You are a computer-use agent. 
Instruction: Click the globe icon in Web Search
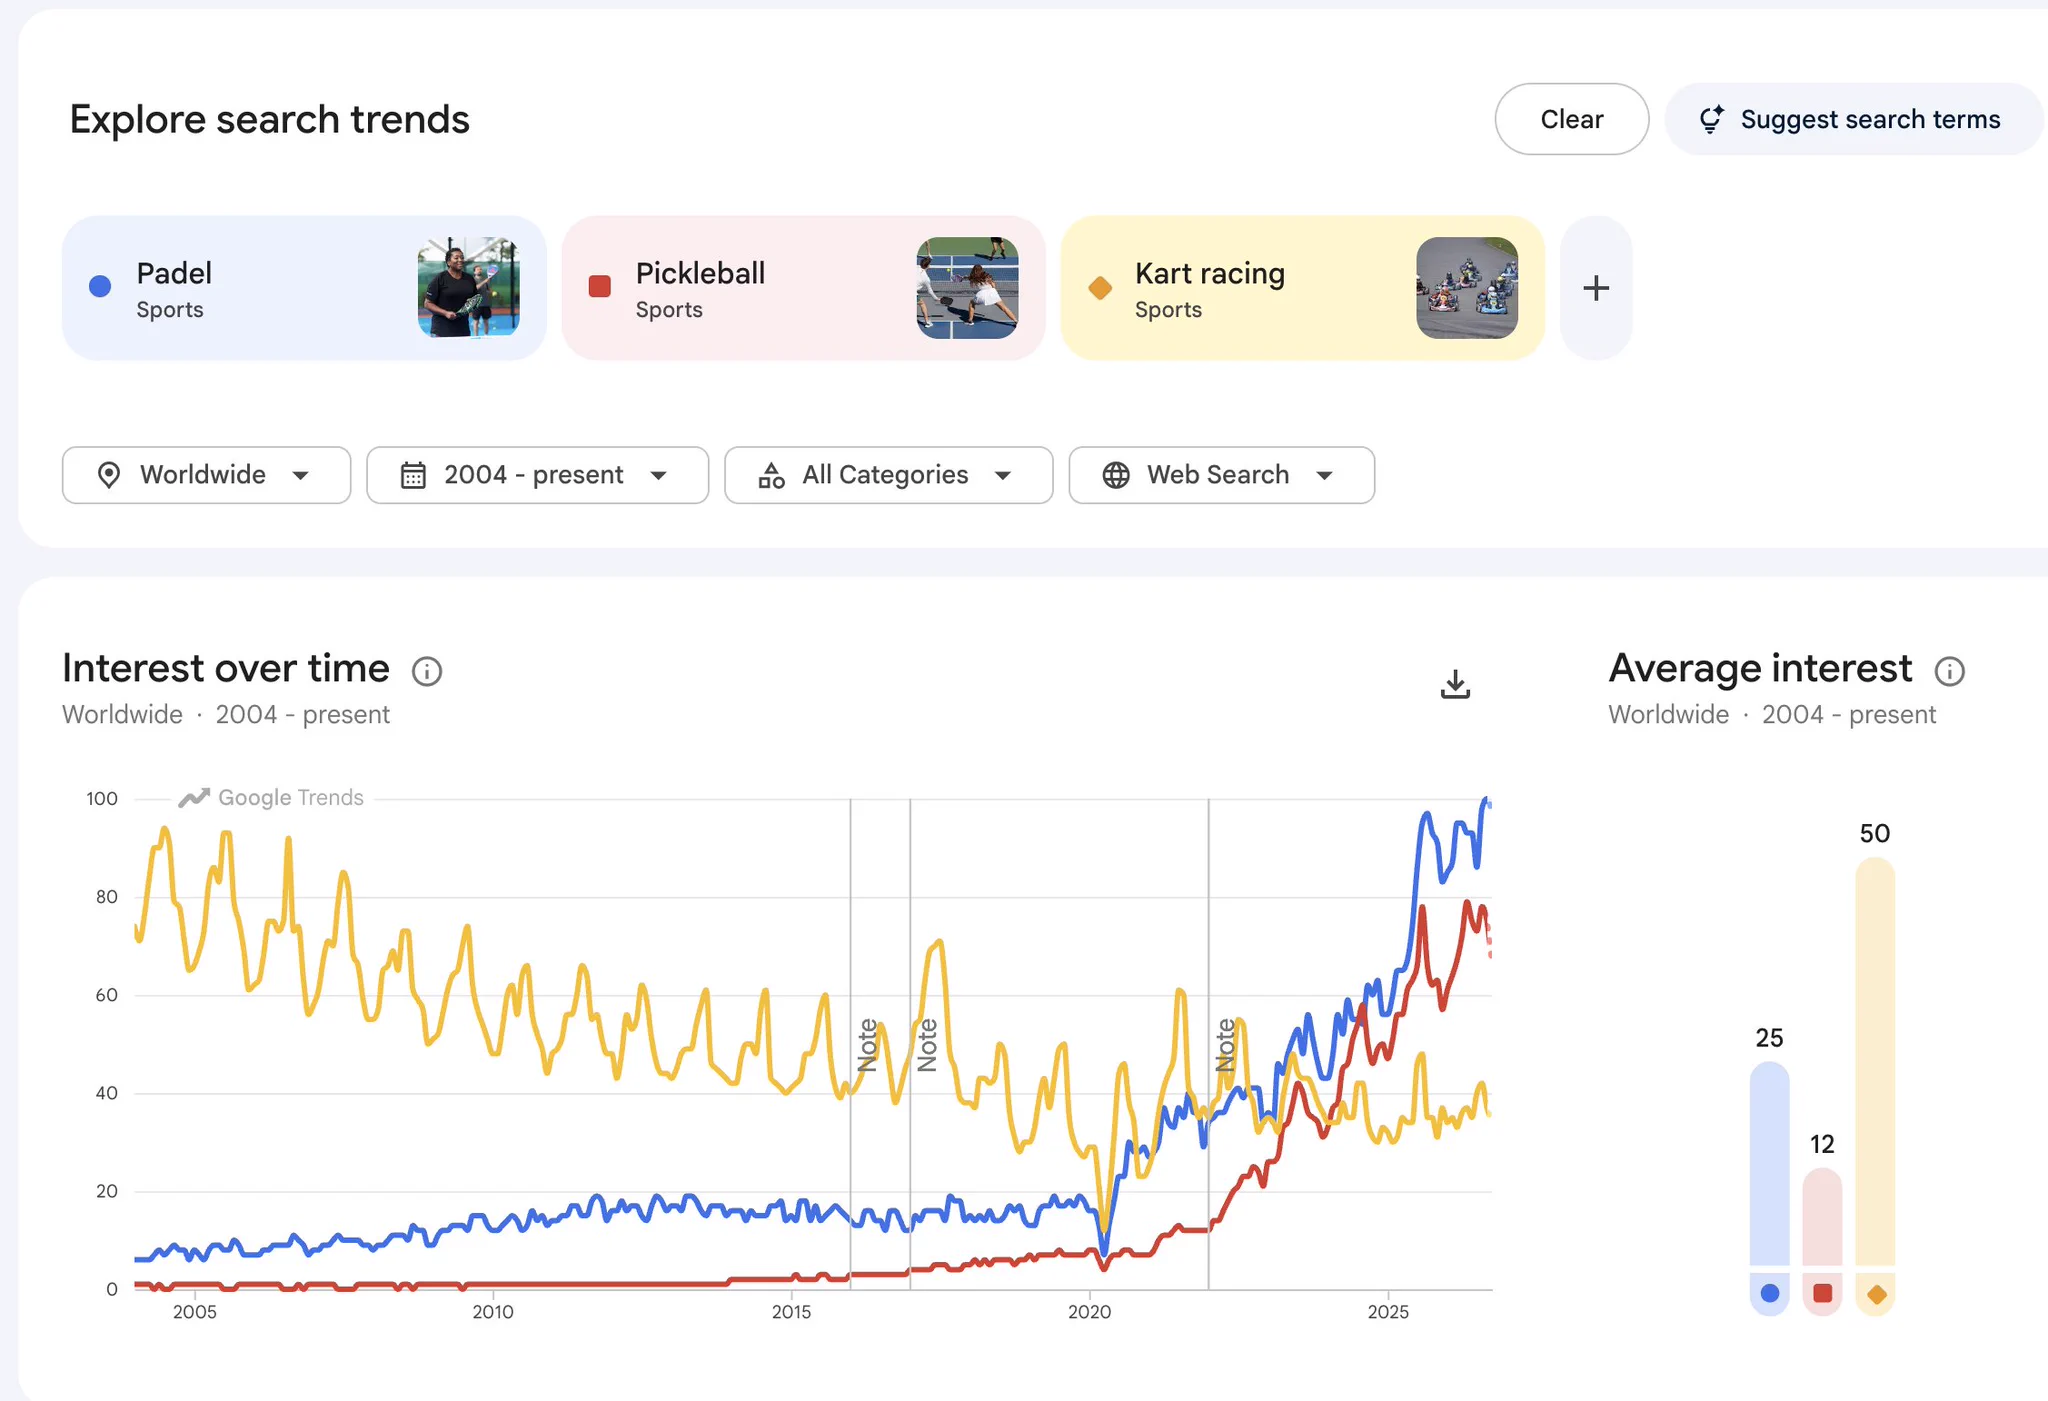(1116, 475)
